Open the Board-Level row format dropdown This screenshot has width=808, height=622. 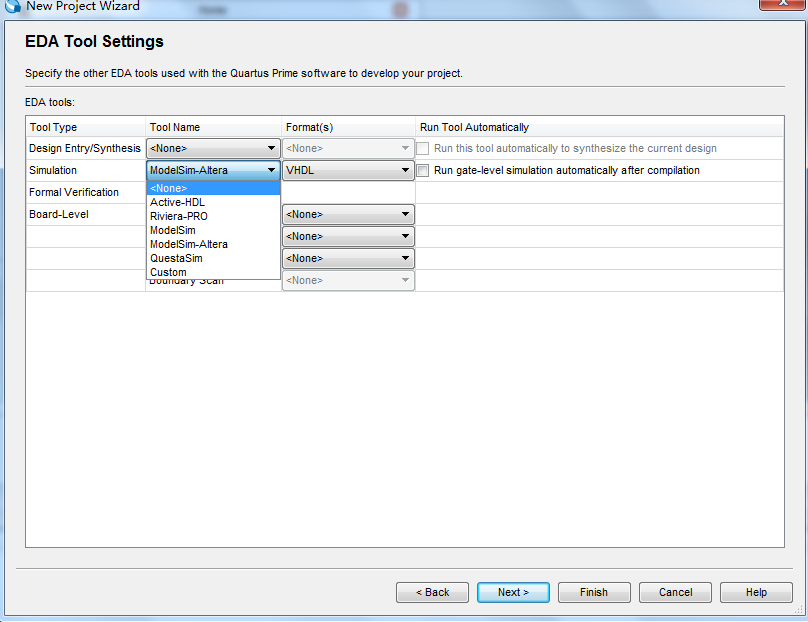tap(348, 214)
